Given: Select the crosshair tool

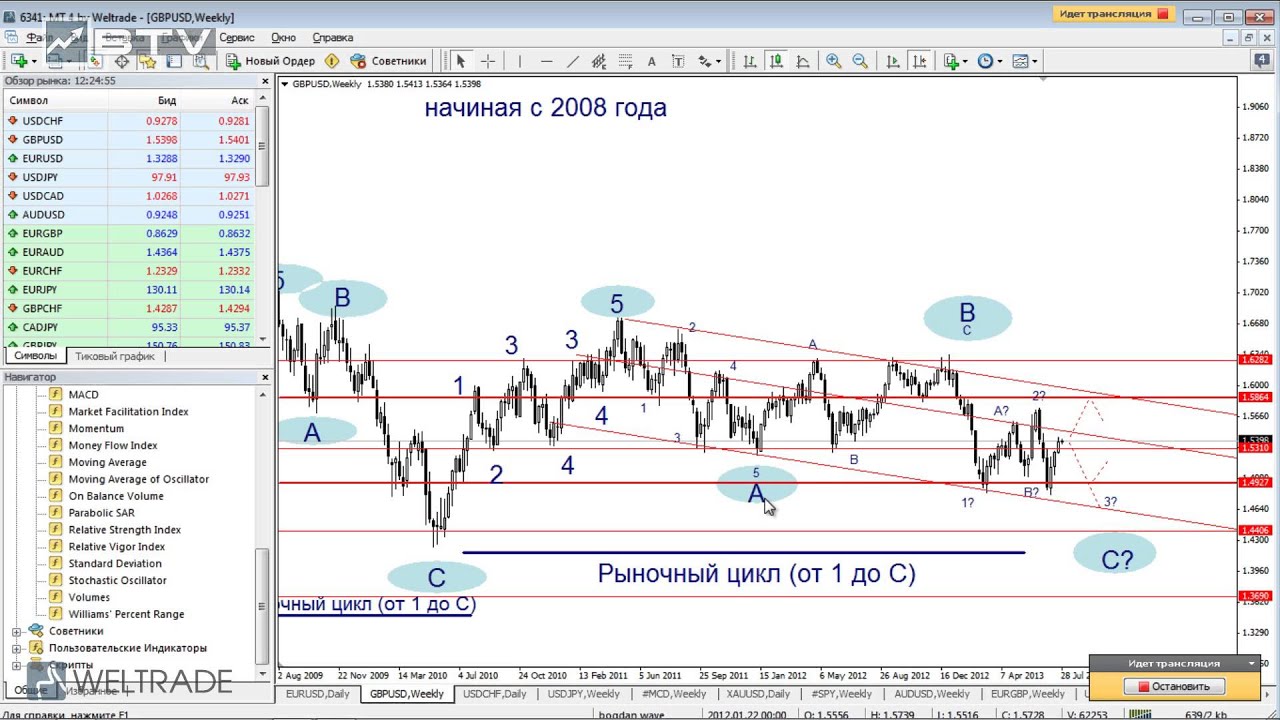Looking at the screenshot, I should coord(488,61).
